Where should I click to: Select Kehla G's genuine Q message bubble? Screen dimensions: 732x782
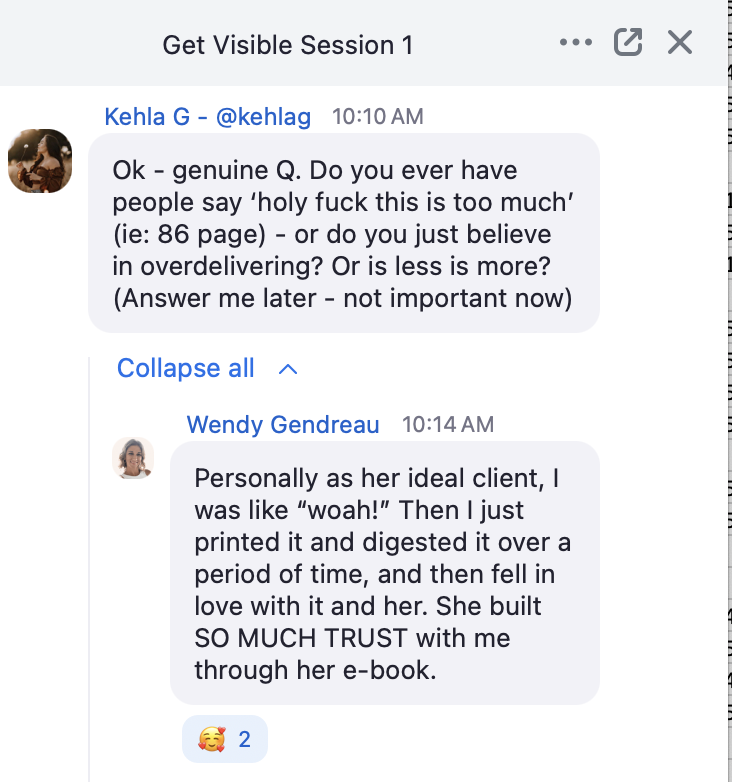coord(344,233)
